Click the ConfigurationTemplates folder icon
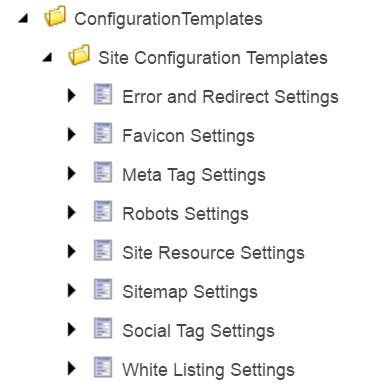 click(x=55, y=16)
